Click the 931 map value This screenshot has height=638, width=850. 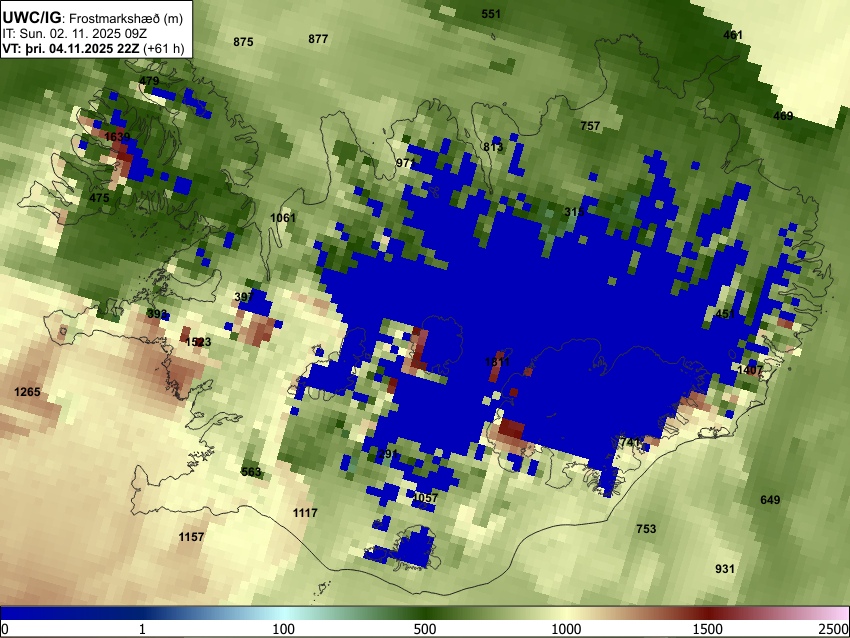coord(725,569)
